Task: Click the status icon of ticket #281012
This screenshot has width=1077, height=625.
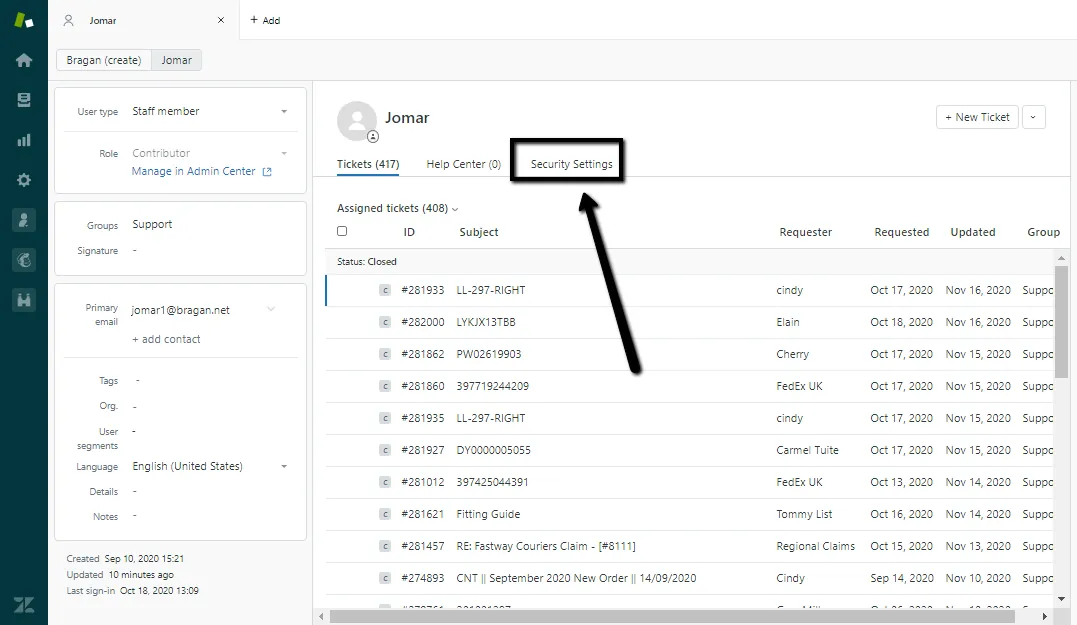Action: [385, 482]
